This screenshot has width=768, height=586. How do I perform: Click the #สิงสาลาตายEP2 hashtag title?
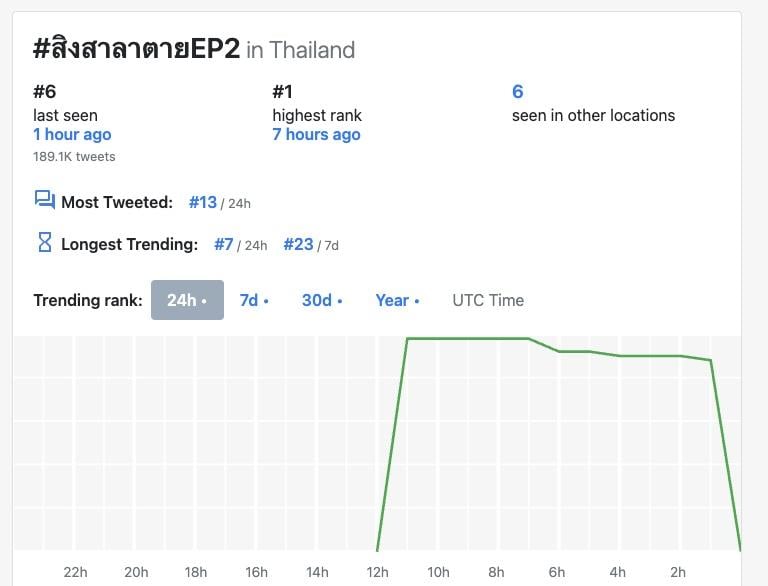[x=136, y=49]
